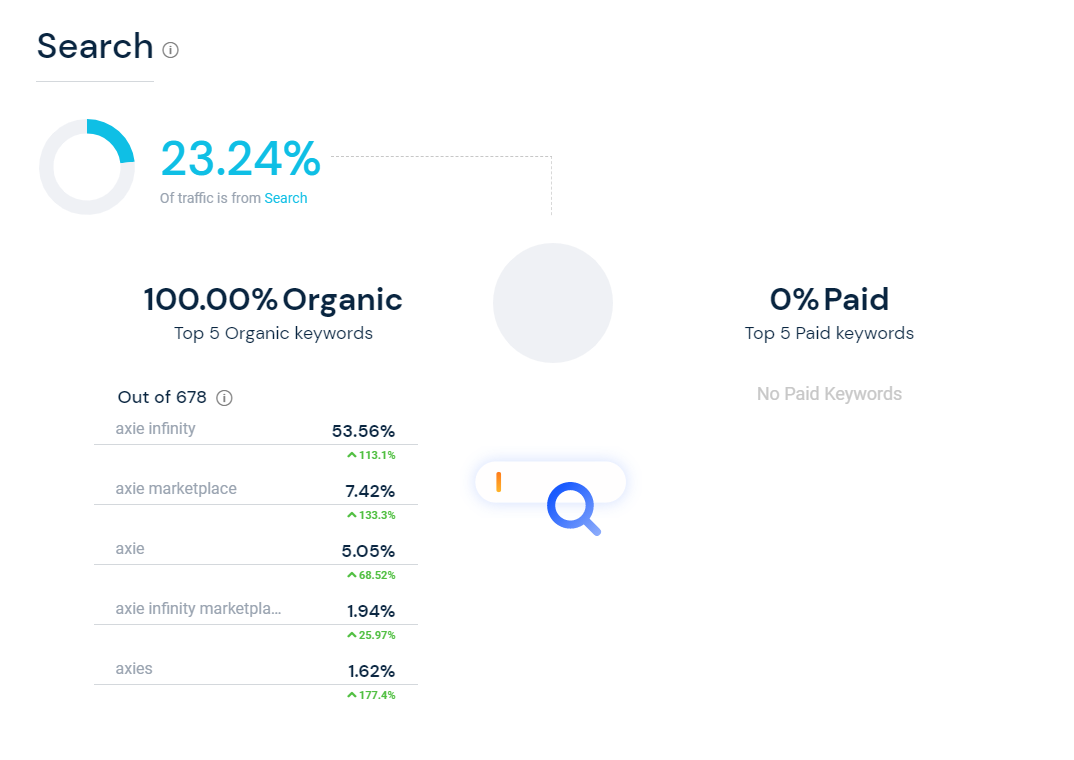
Task: Open the blue Search link
Action: point(286,198)
